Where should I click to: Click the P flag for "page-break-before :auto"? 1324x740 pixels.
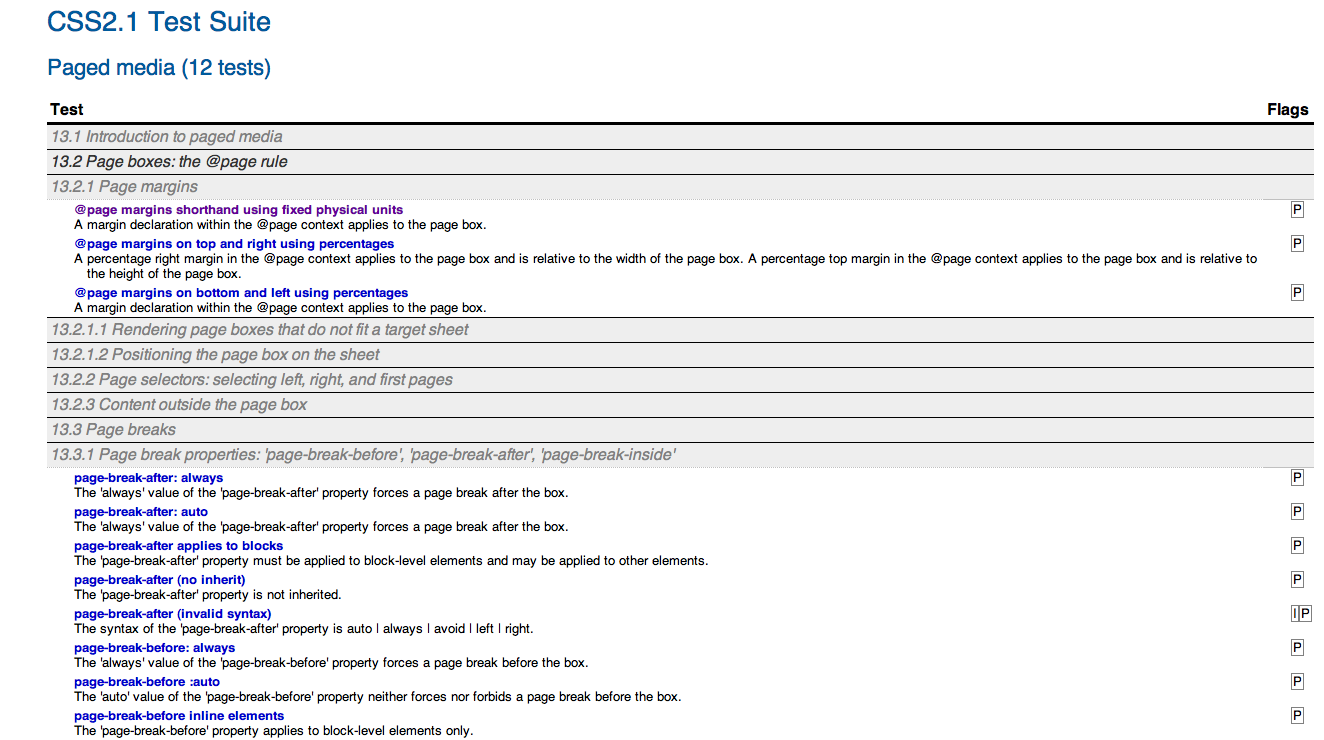coord(1297,681)
